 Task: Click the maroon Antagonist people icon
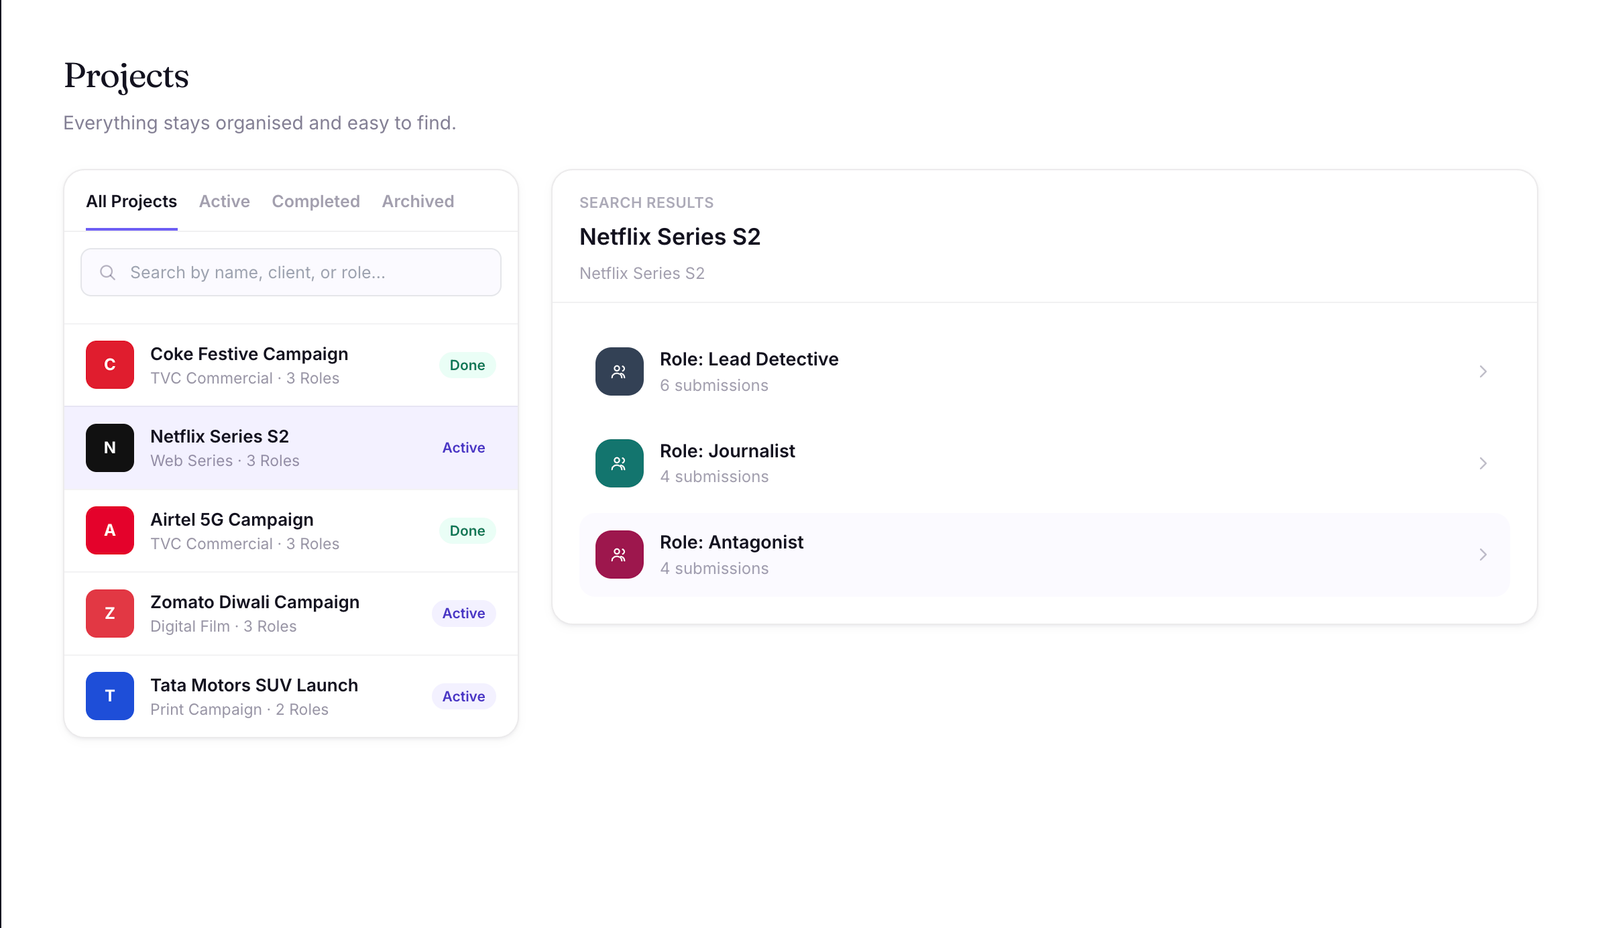tap(619, 554)
